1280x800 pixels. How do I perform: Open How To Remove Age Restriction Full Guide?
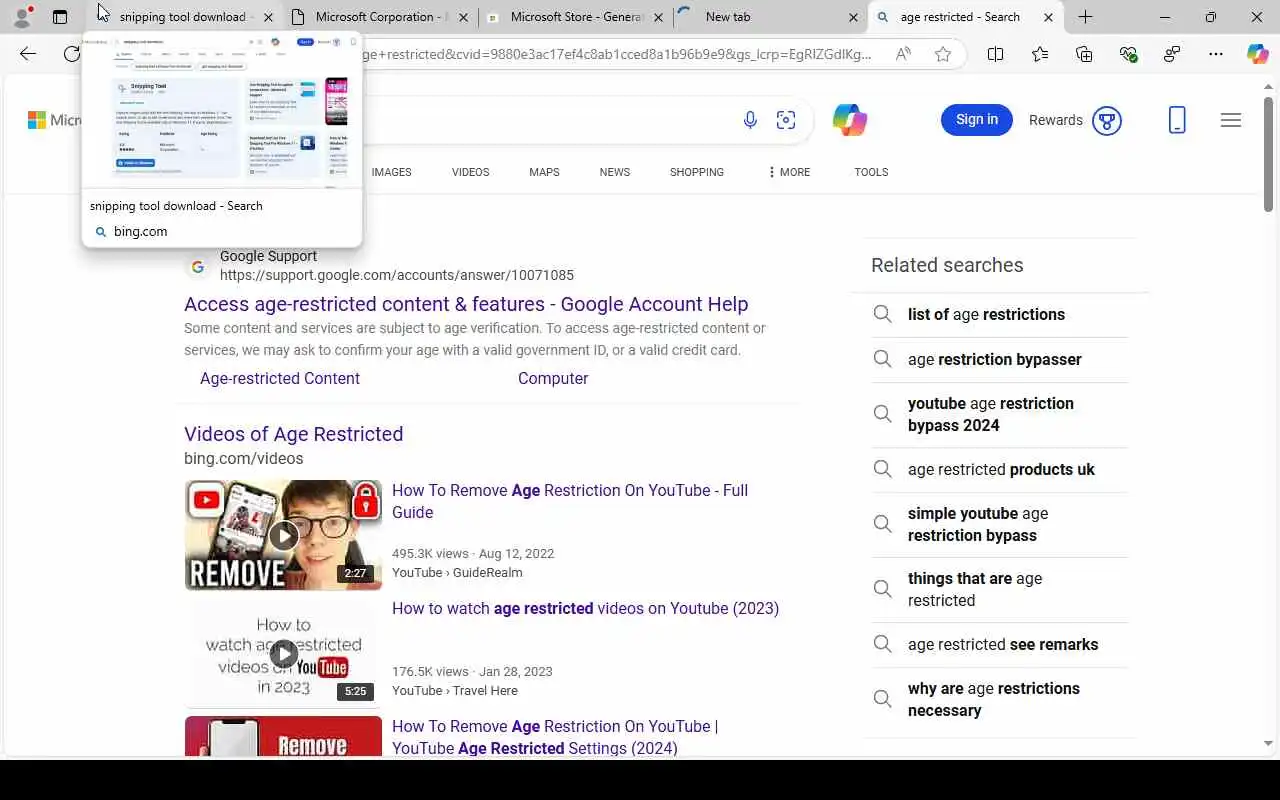pyautogui.click(x=570, y=501)
